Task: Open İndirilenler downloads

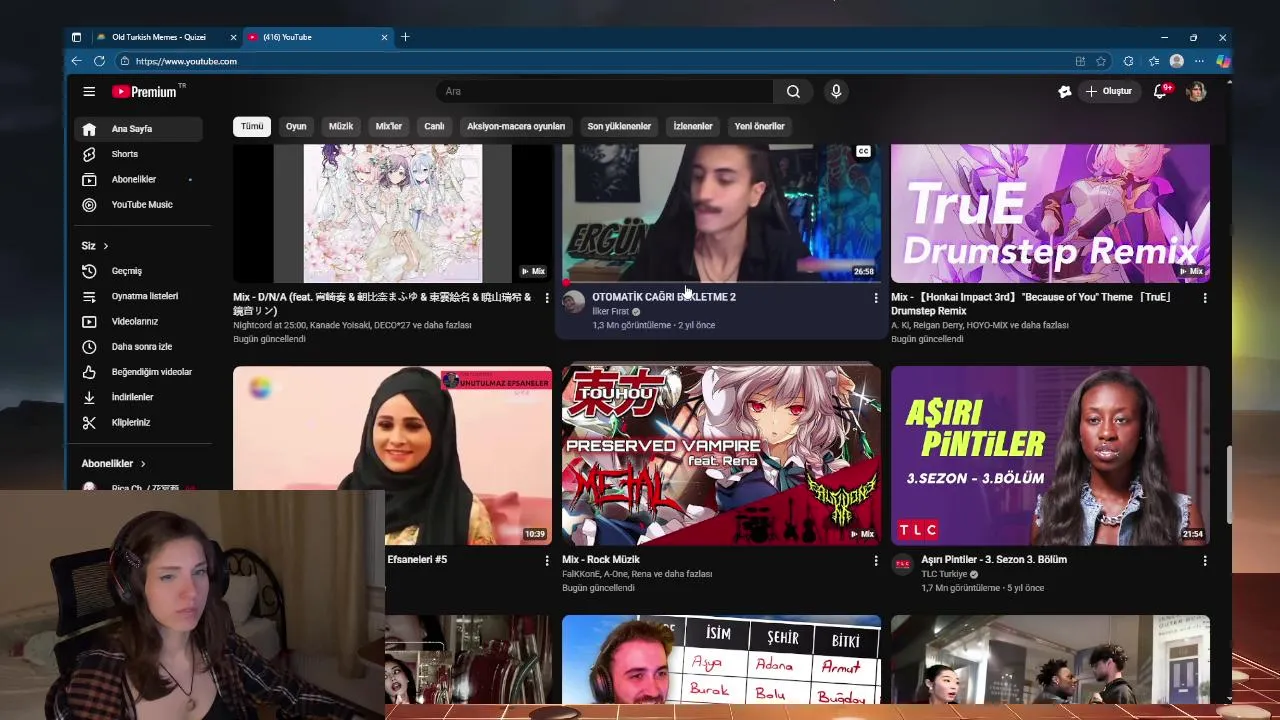Action: click(x=138, y=397)
